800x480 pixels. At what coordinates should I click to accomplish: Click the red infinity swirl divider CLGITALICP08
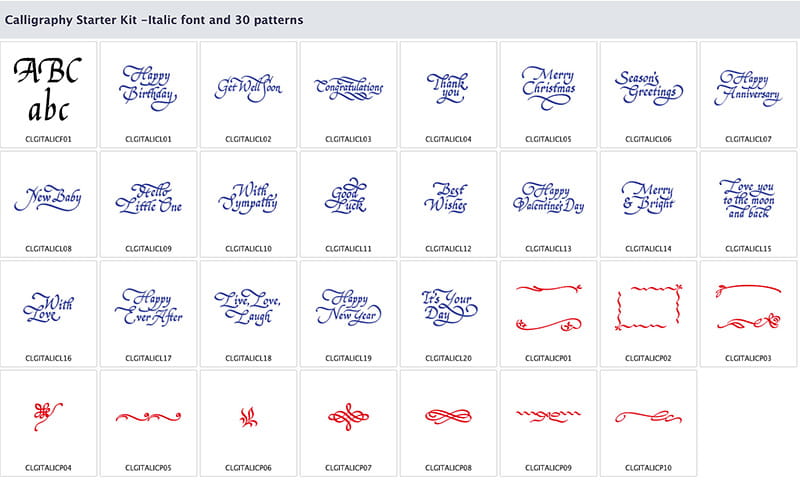(448, 415)
